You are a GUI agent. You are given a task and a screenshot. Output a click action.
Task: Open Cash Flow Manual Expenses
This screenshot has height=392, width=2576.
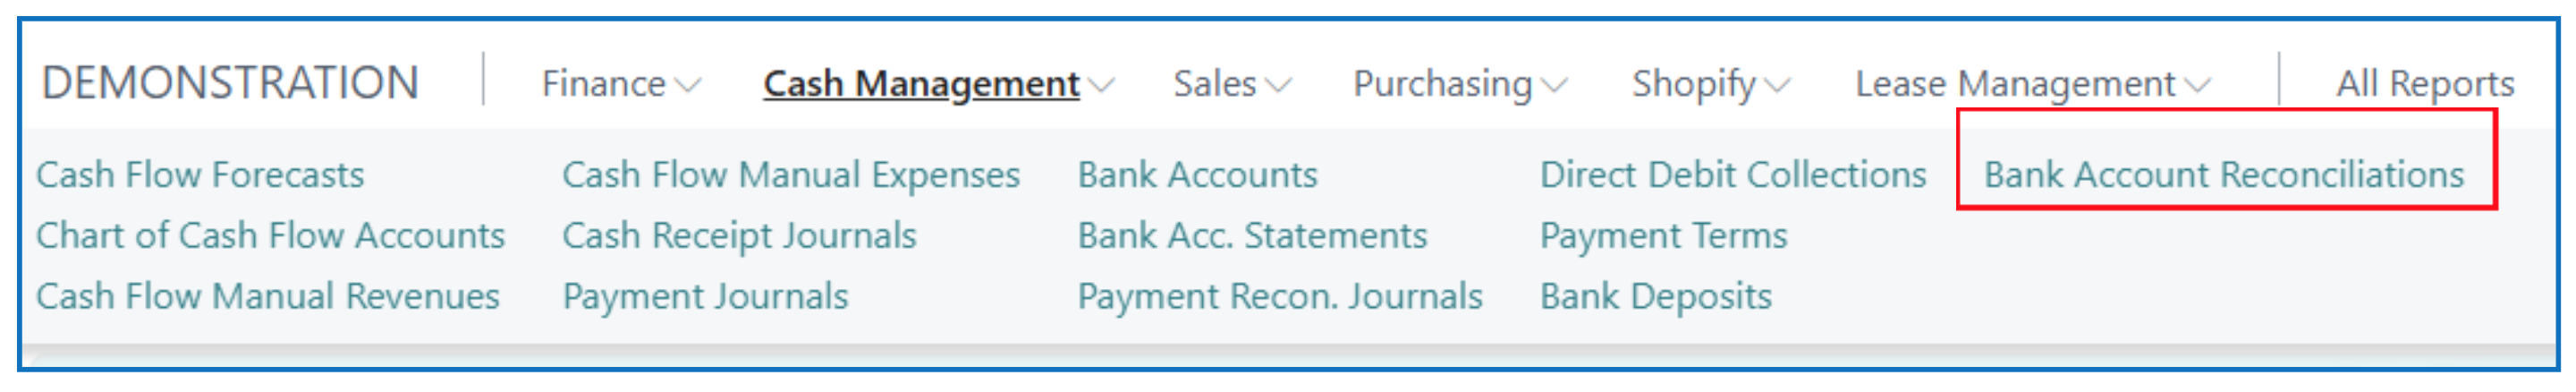tap(790, 175)
